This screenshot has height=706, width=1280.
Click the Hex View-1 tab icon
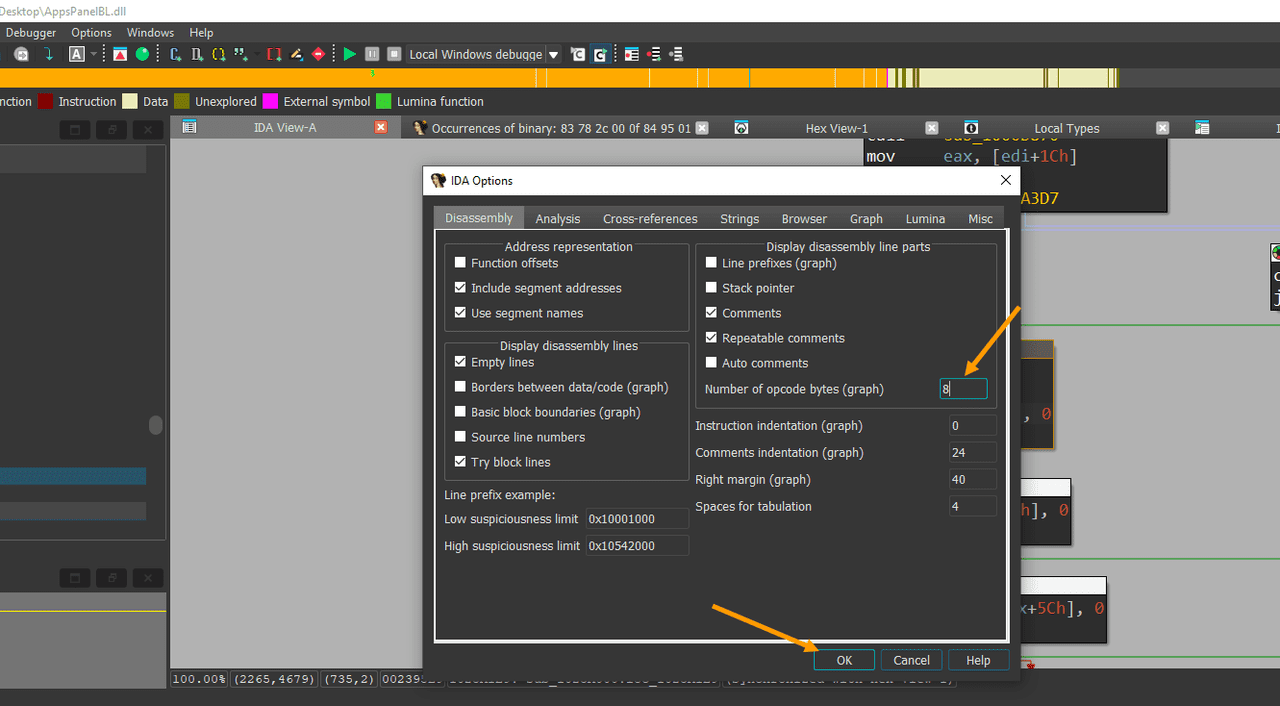741,128
